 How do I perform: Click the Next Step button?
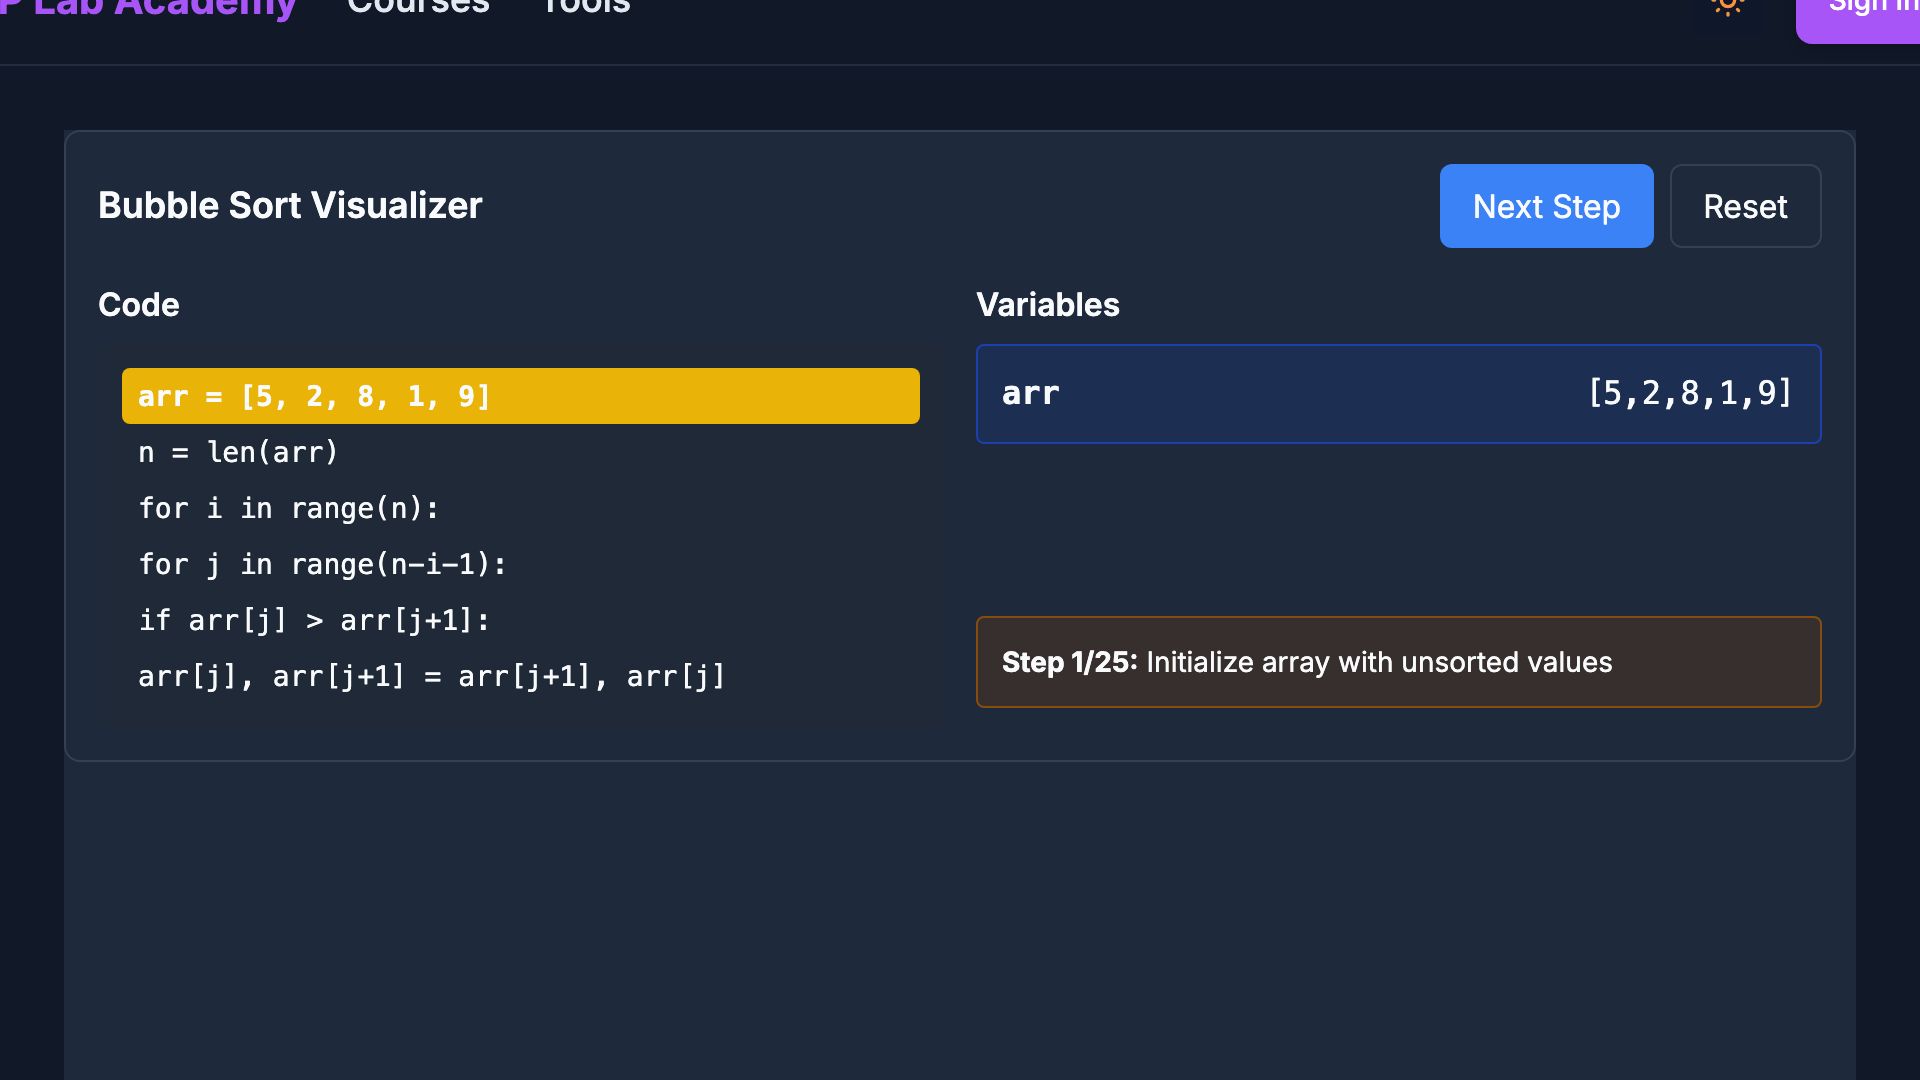1546,206
